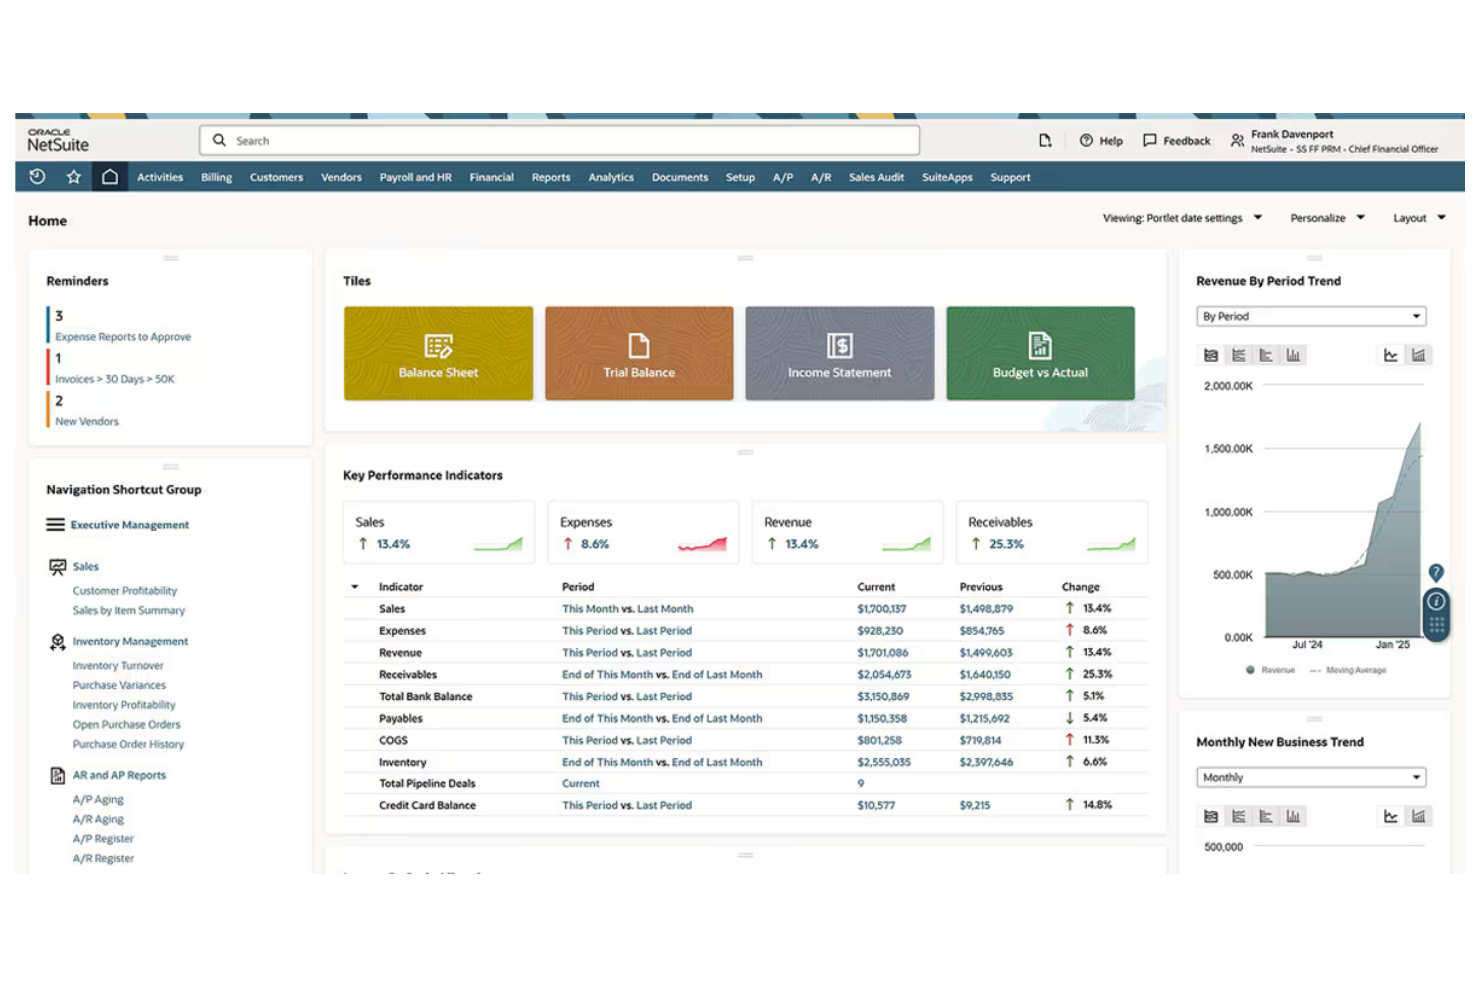1480x987 pixels.
Task: Collapse the Key Performance Indicators portlet
Action: pos(746,452)
